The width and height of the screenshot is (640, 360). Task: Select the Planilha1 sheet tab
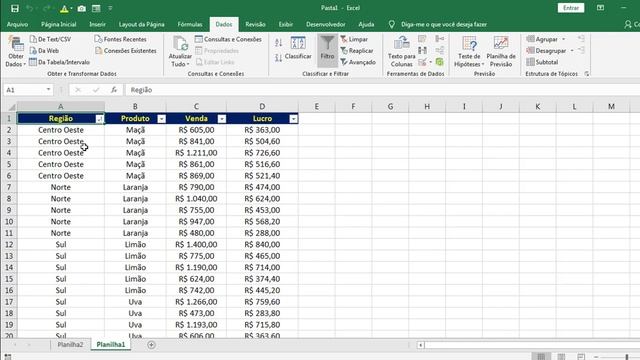[111, 344]
